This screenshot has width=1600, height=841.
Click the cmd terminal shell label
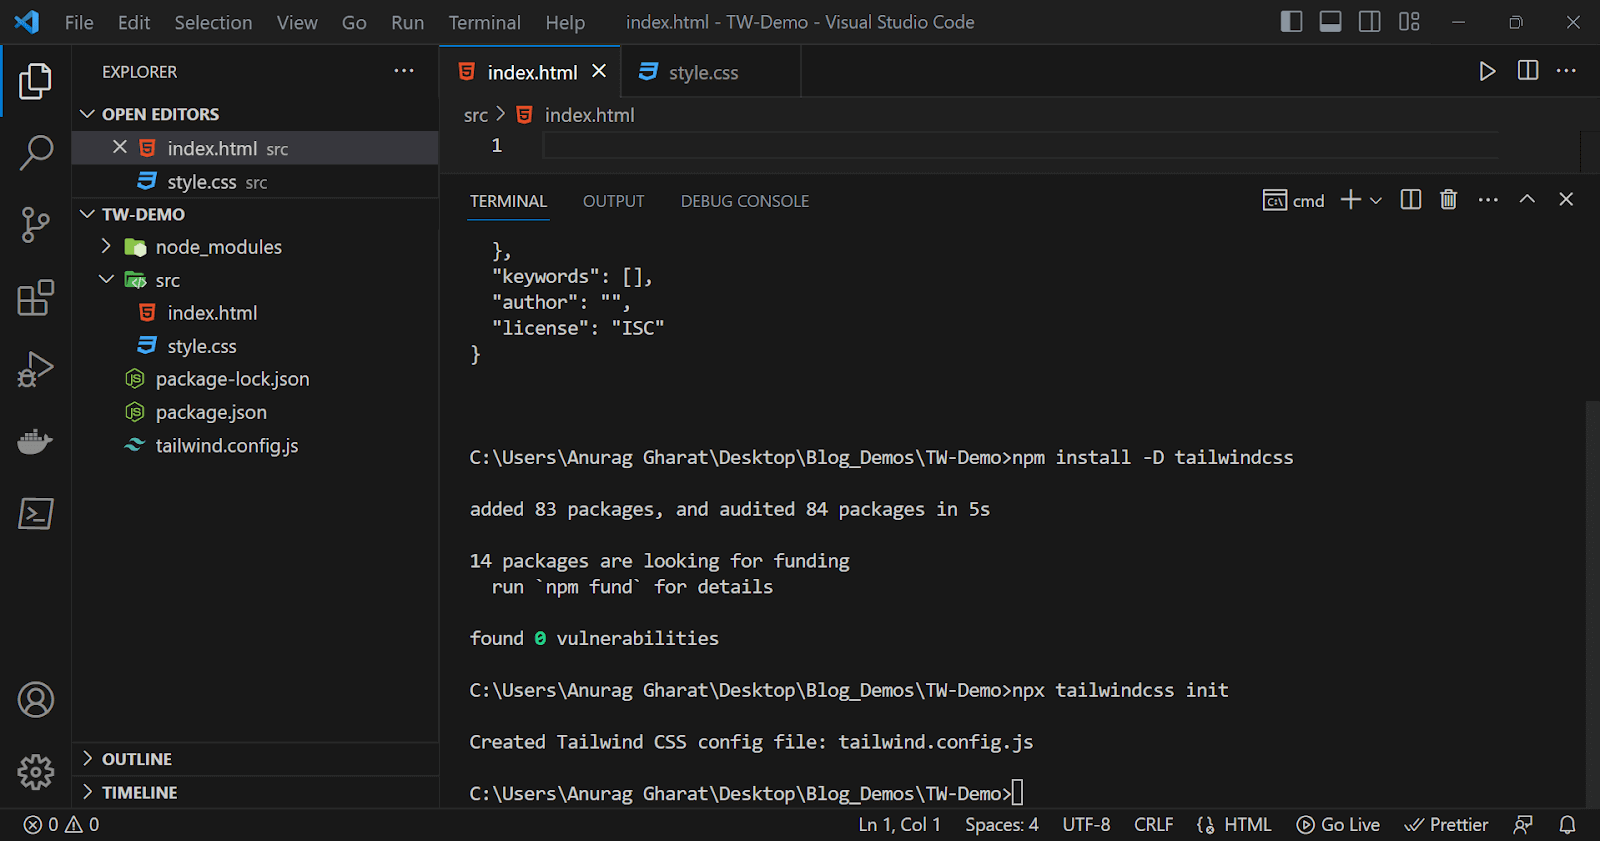(x=1293, y=201)
